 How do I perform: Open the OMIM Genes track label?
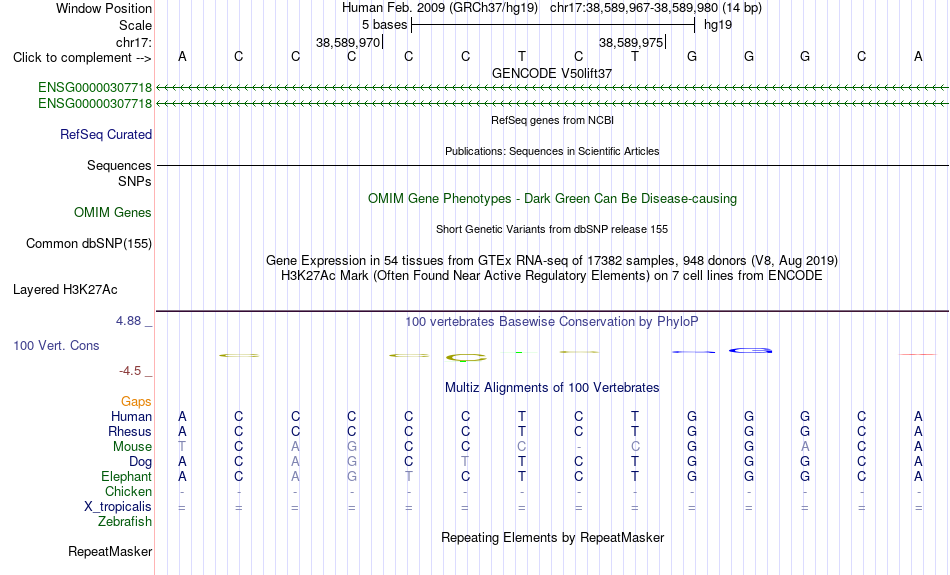click(x=112, y=213)
